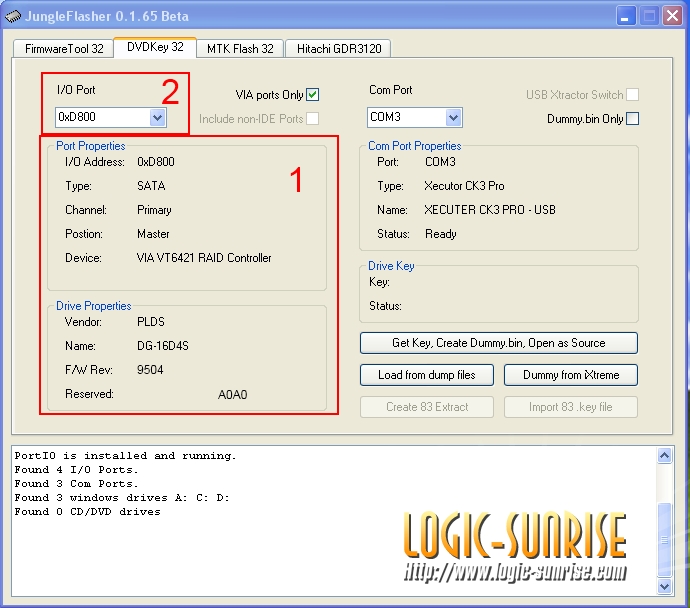The width and height of the screenshot is (690, 608).
Task: Click log line 'Found 3 windows drives A: C: D:'
Action: [122, 498]
